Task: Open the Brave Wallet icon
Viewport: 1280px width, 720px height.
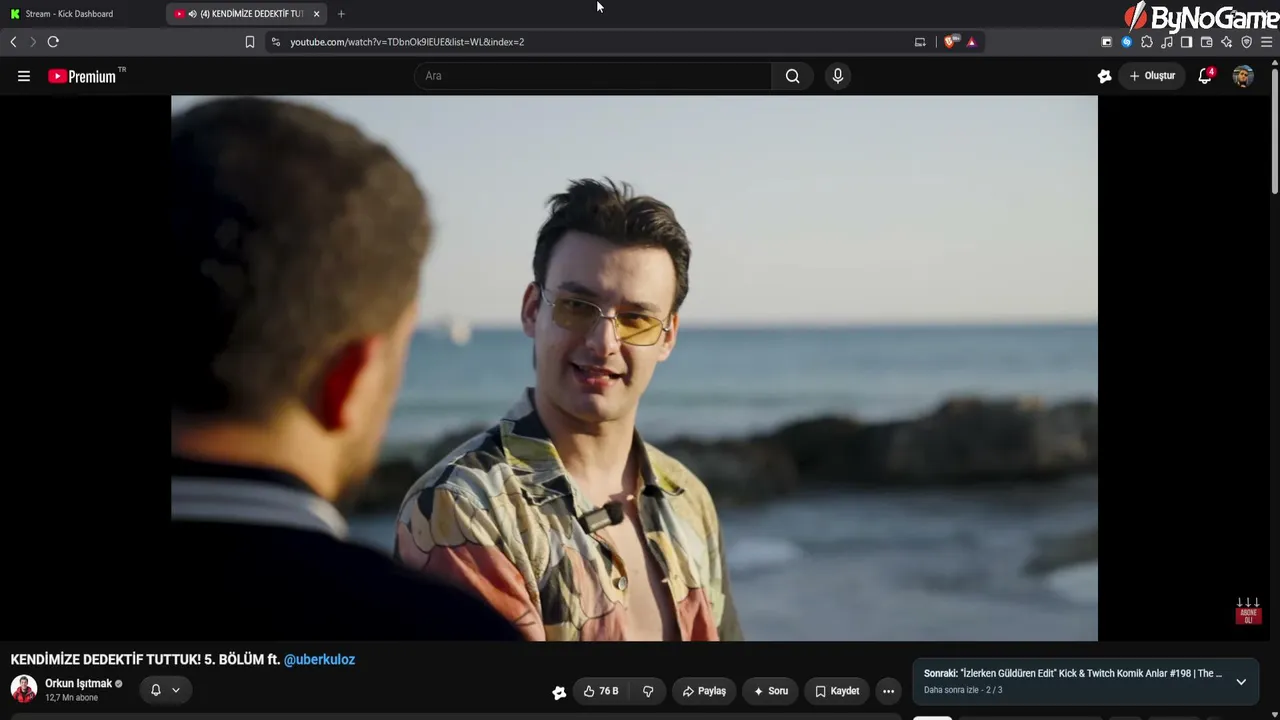Action: point(1206,42)
